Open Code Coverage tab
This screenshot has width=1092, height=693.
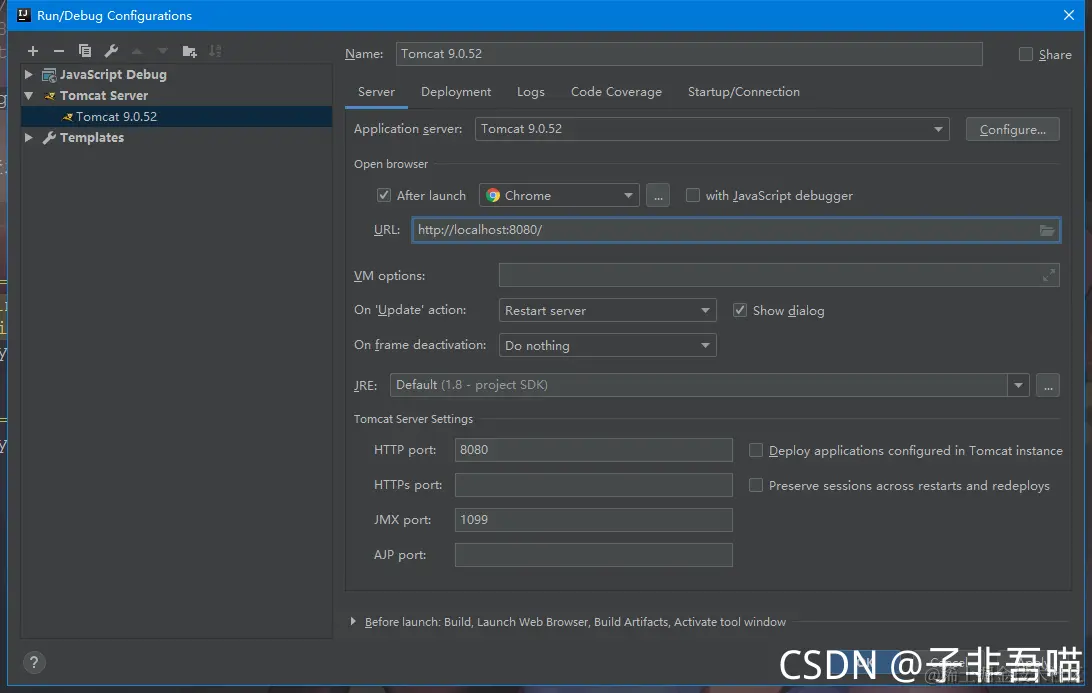[x=616, y=92]
